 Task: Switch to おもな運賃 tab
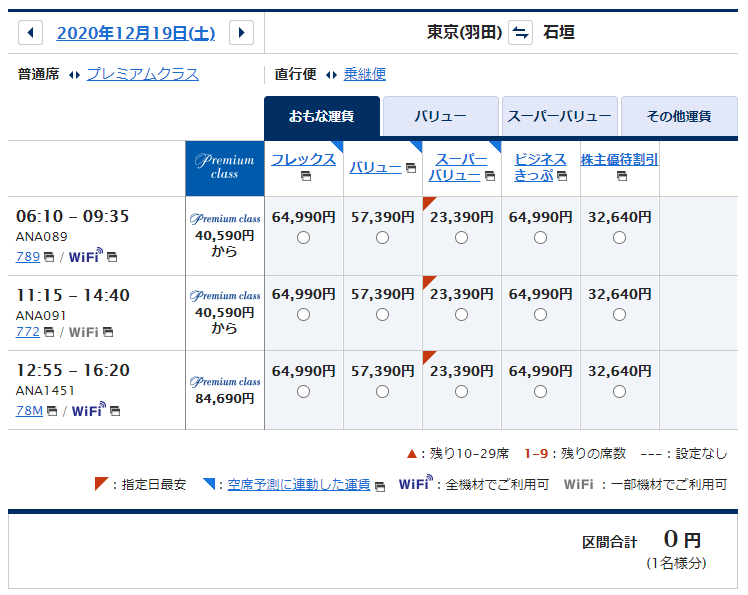[x=322, y=116]
